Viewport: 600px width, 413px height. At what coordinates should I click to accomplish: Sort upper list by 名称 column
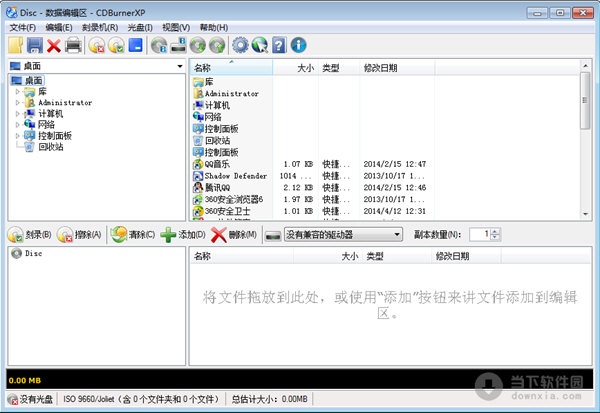click(x=231, y=68)
